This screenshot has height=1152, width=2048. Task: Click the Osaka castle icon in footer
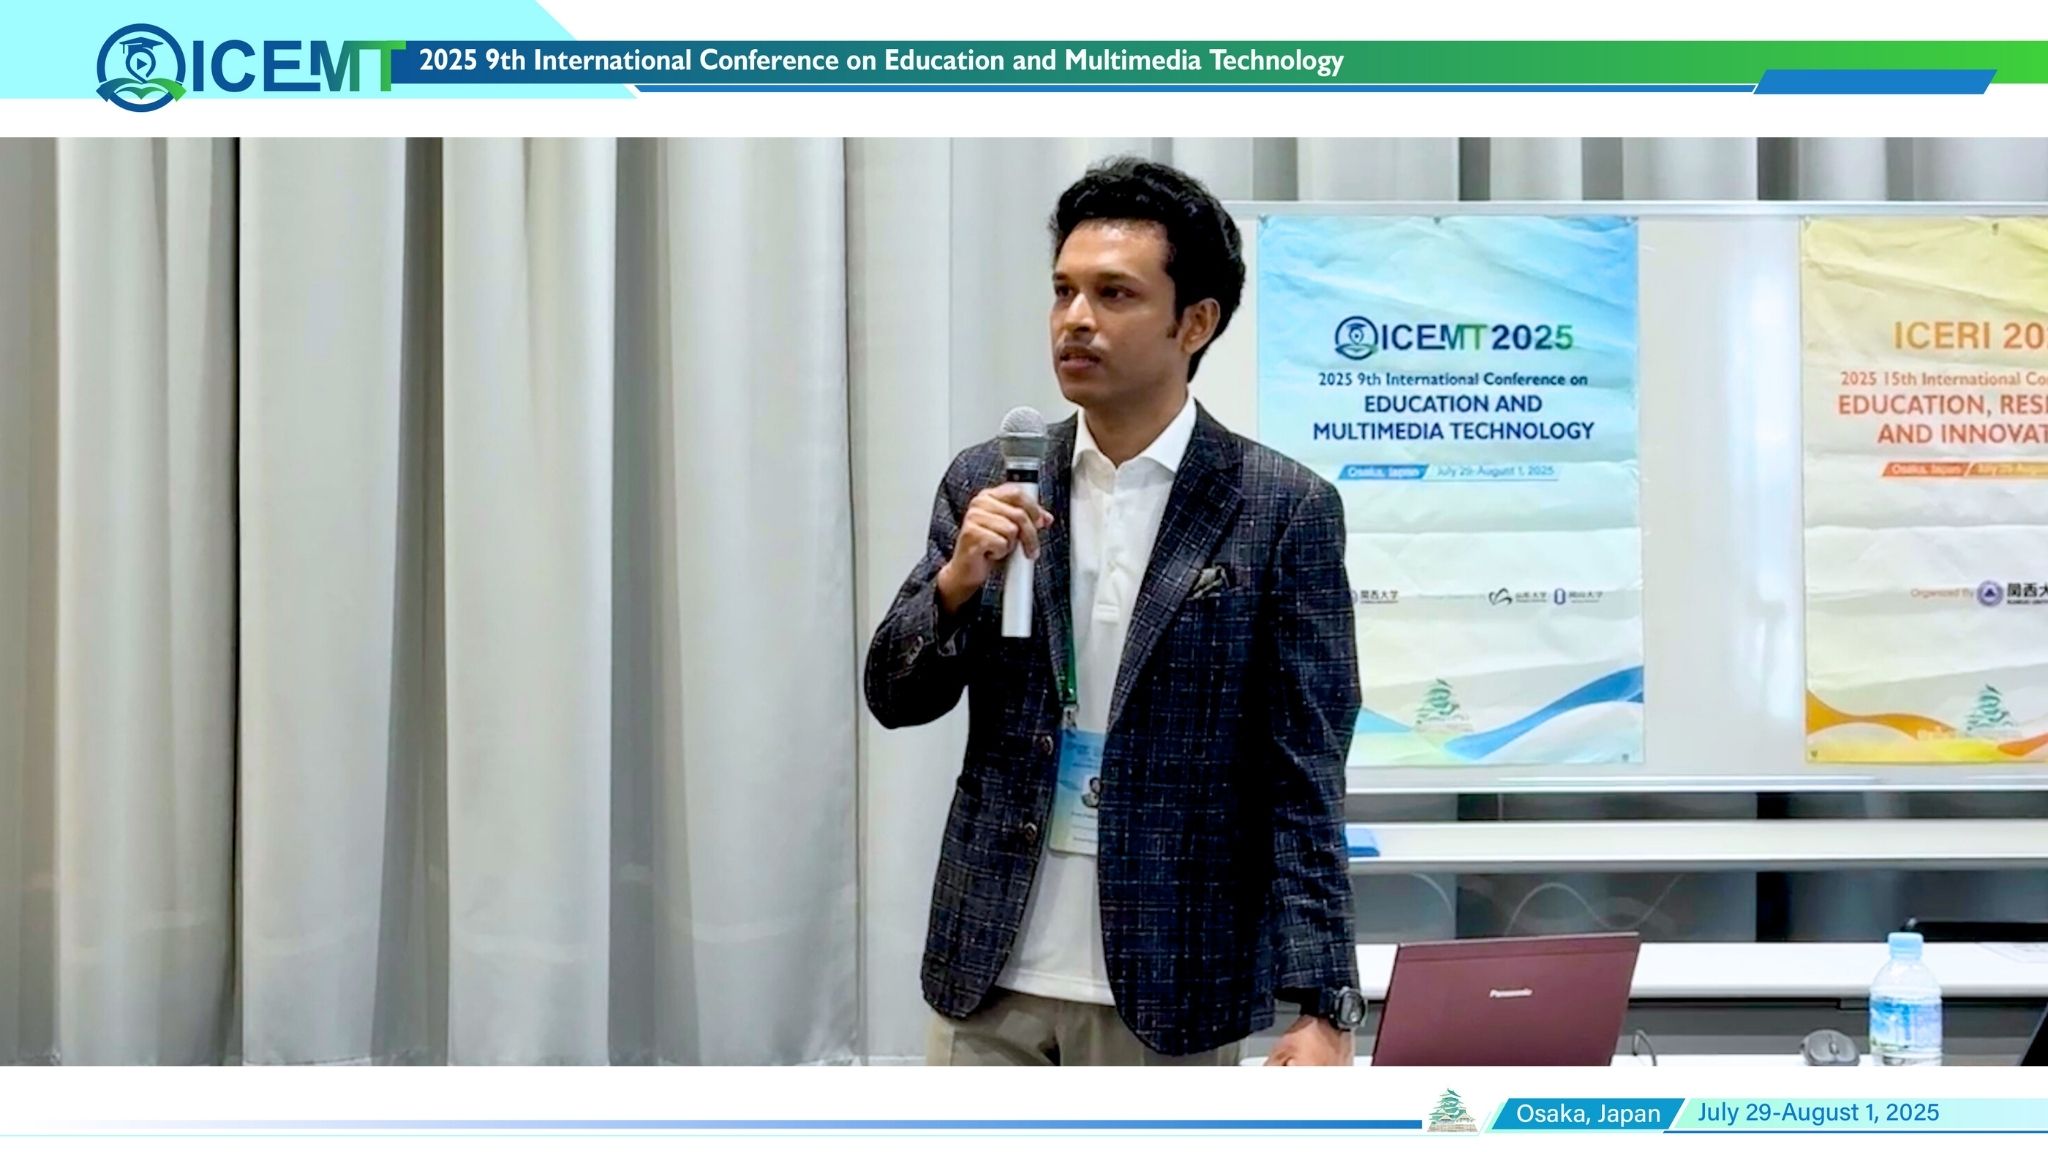coord(1451,1111)
